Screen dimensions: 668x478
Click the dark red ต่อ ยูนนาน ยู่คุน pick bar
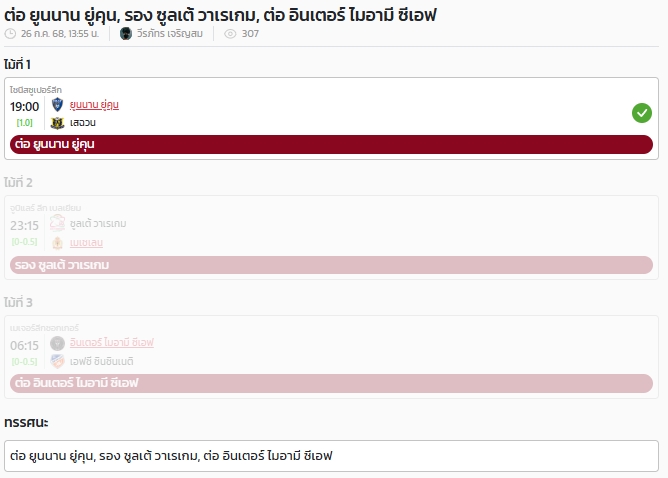[331, 144]
